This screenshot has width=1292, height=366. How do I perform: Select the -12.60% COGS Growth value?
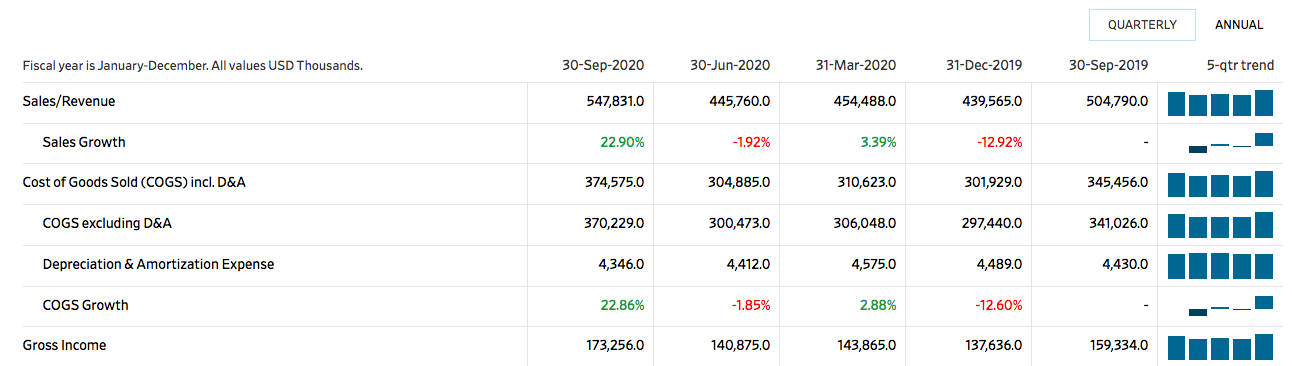999,305
